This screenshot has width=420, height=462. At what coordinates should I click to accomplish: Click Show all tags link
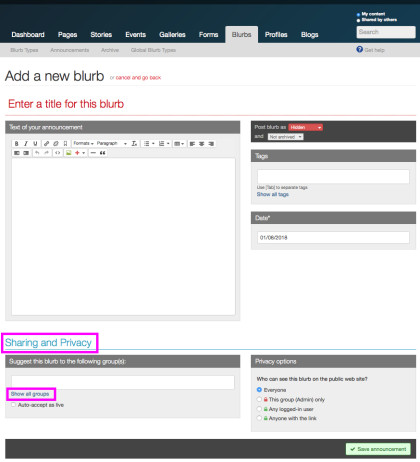[x=273, y=194]
